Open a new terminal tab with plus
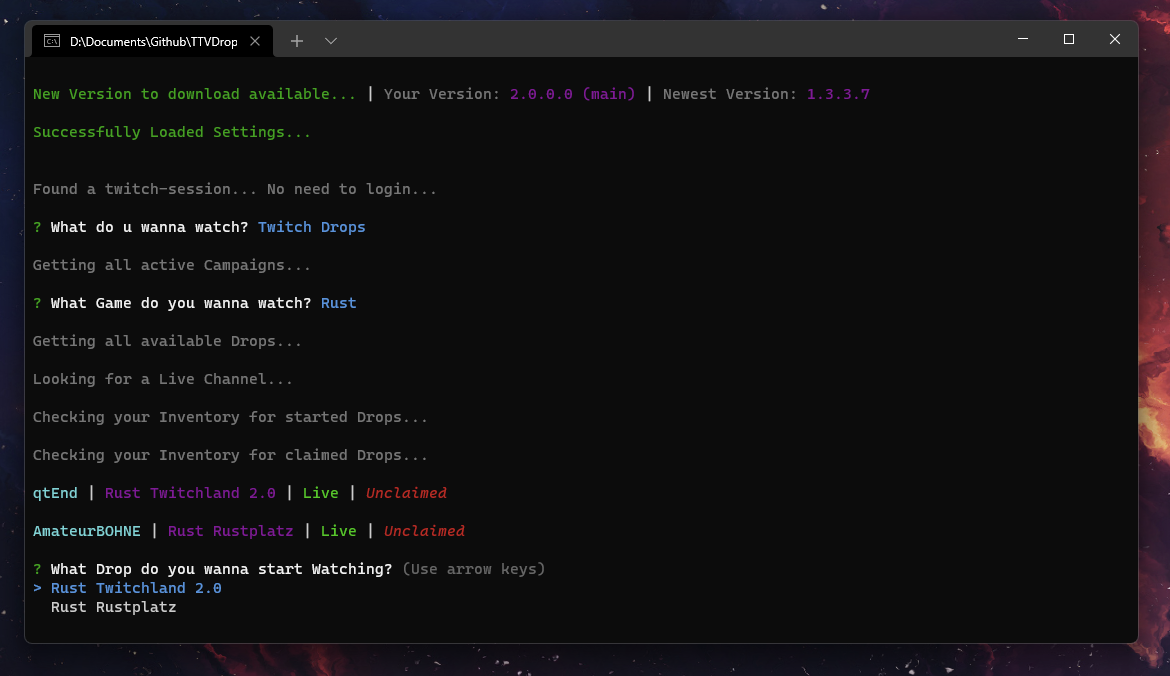This screenshot has width=1170, height=676. click(x=297, y=41)
